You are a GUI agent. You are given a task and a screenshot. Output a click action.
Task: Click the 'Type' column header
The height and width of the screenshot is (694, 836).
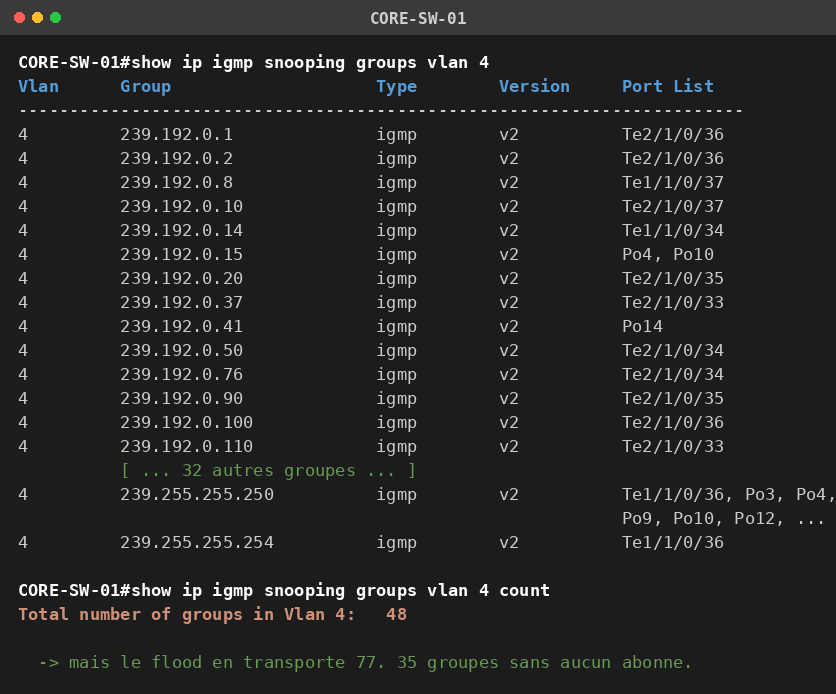point(397,86)
